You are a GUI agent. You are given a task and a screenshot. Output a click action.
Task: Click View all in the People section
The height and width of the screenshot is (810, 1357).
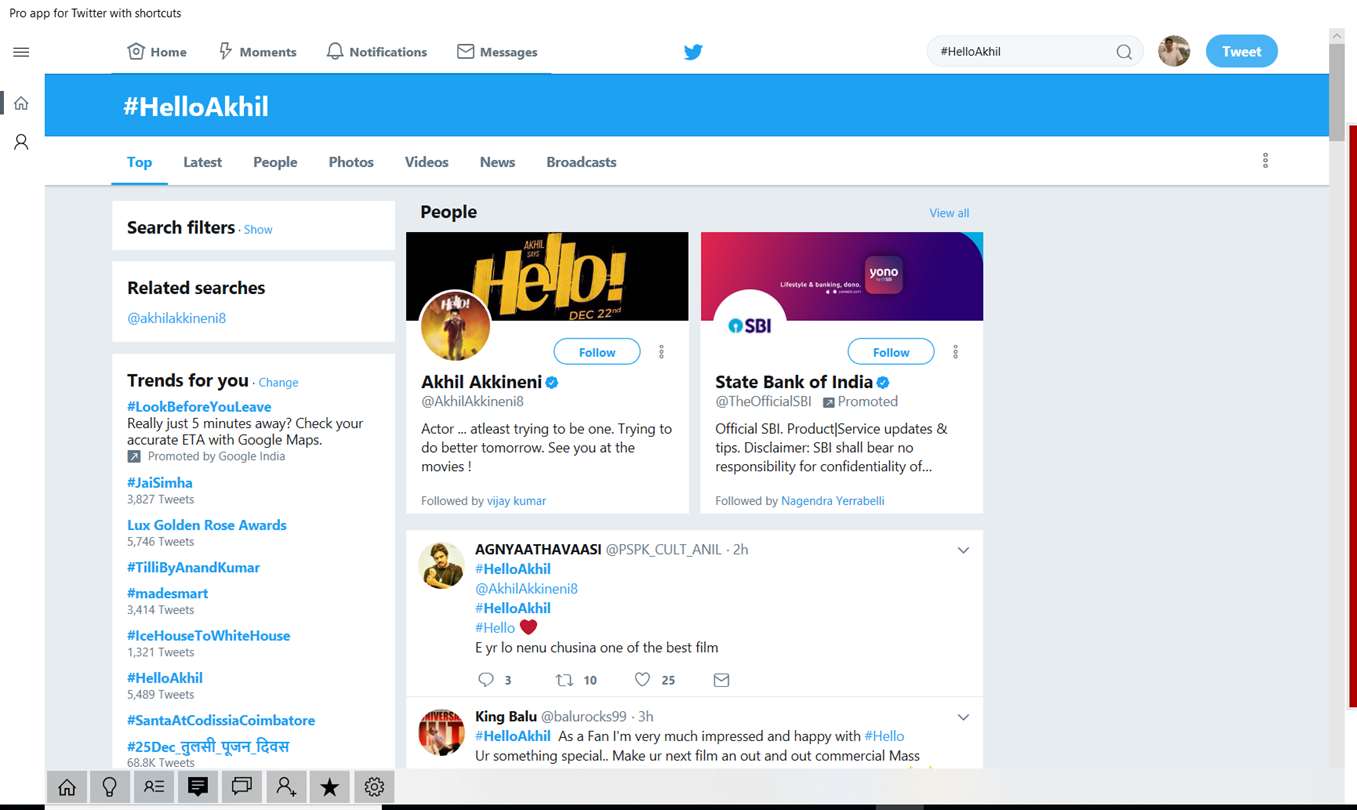click(x=949, y=213)
